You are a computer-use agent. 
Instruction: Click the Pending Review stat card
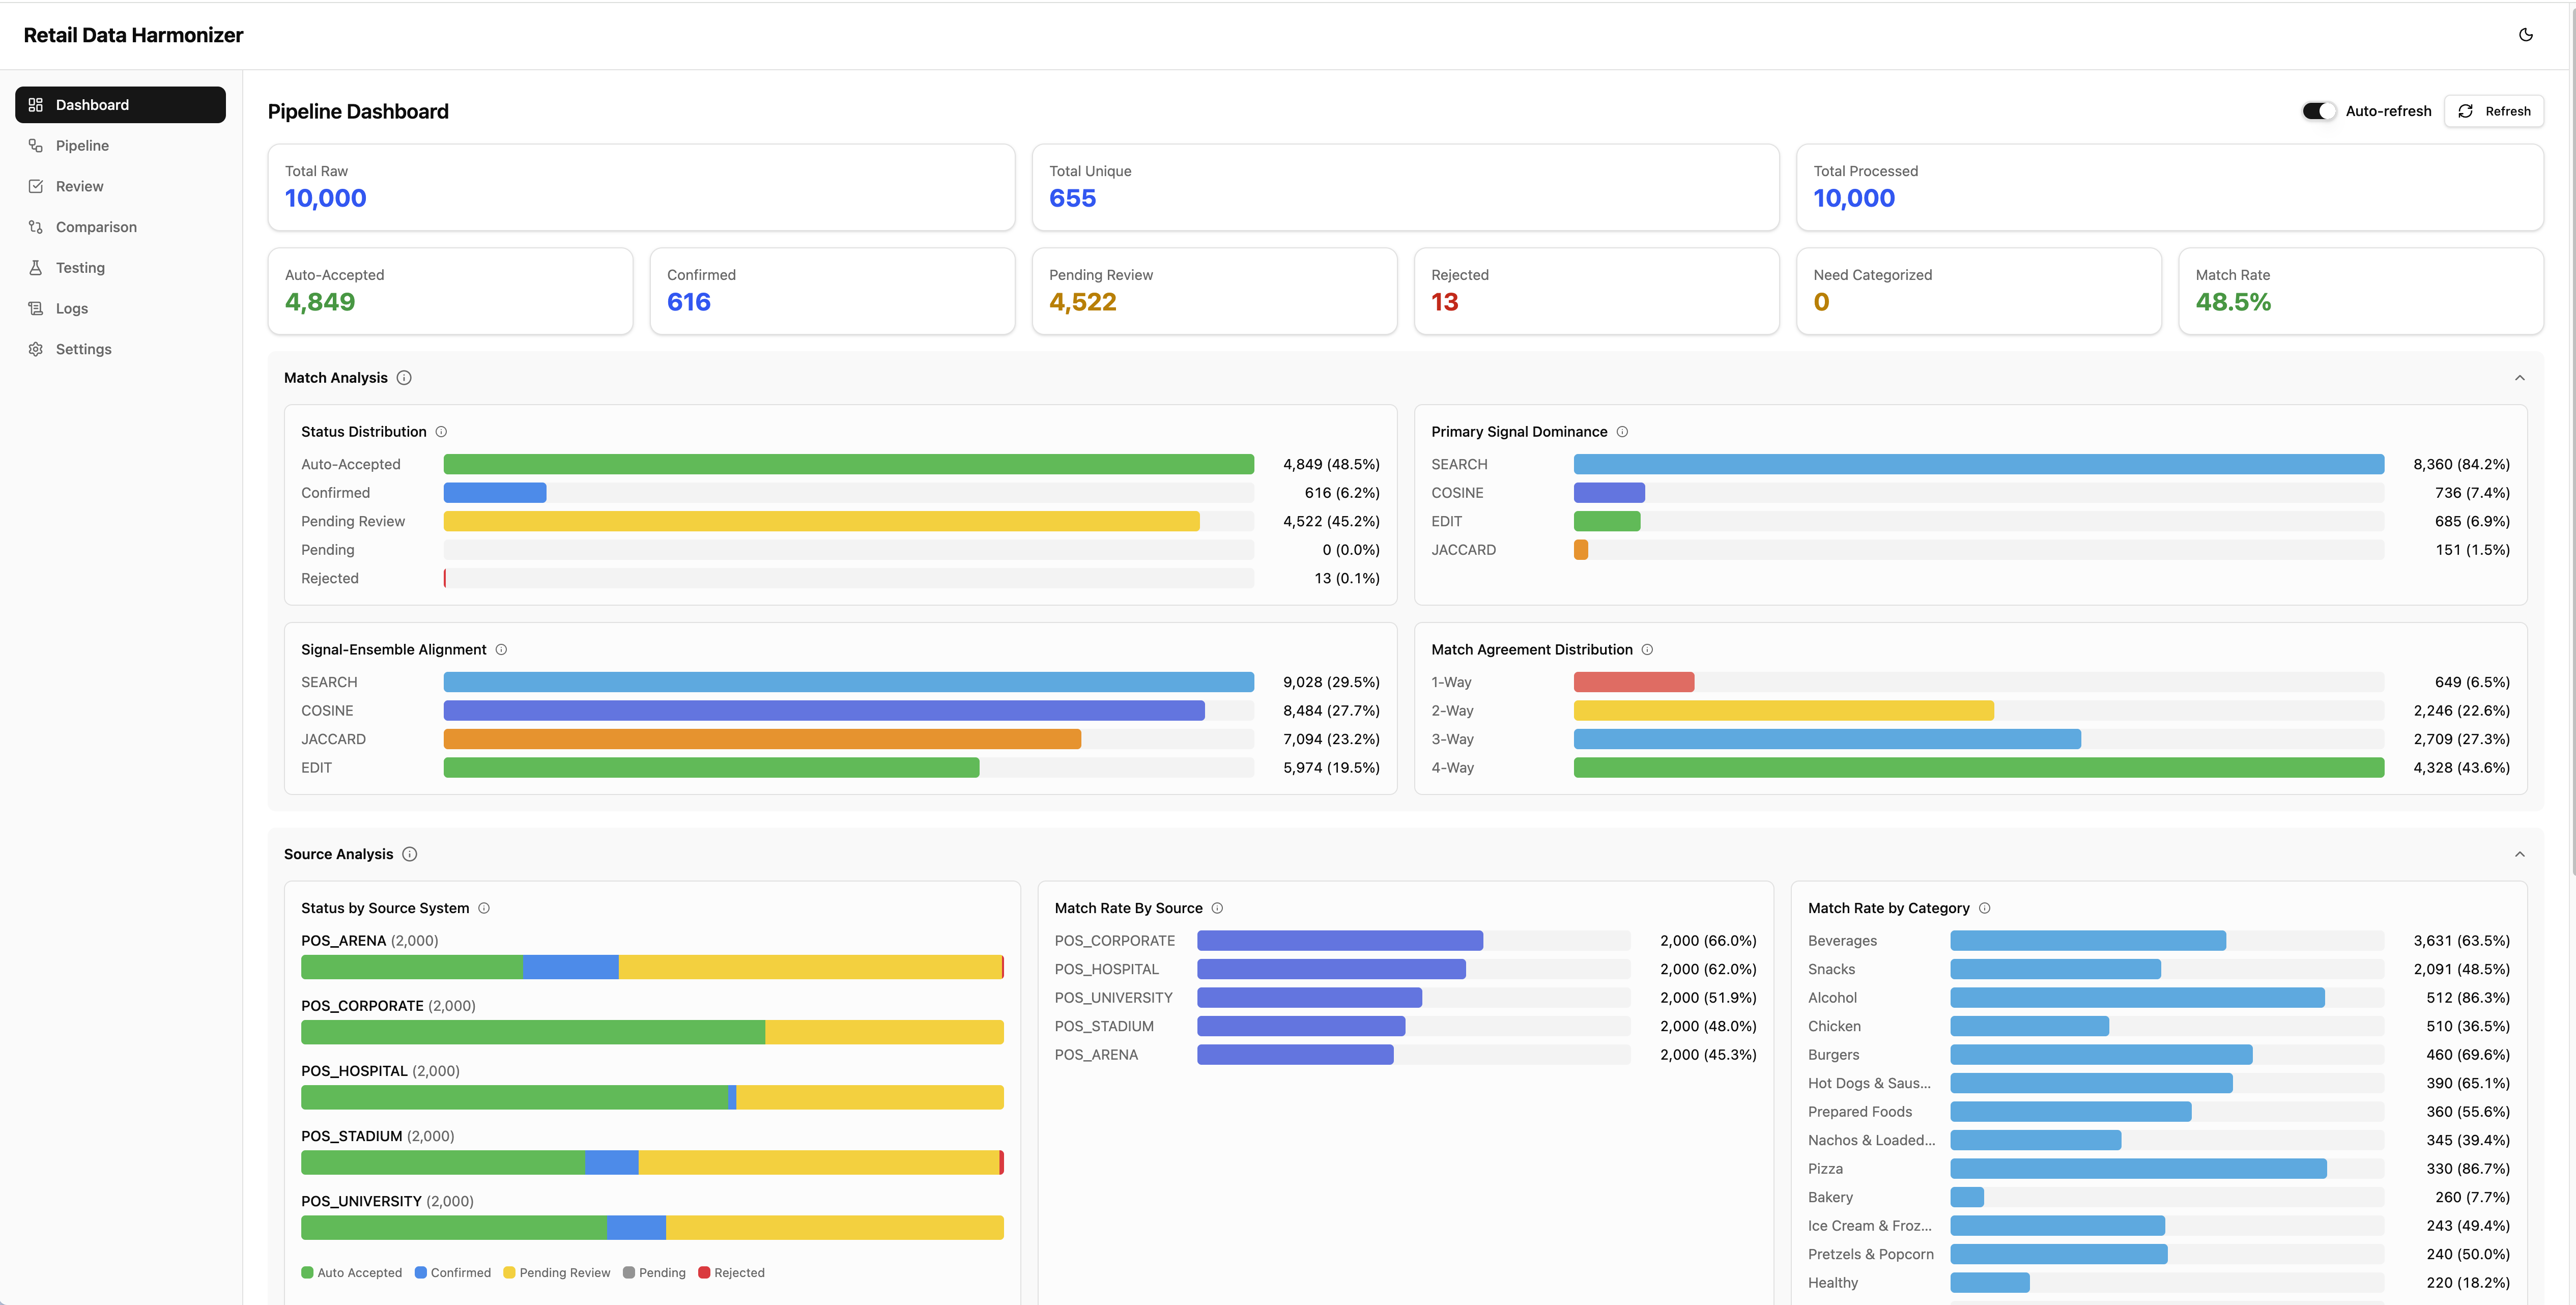[x=1213, y=290]
